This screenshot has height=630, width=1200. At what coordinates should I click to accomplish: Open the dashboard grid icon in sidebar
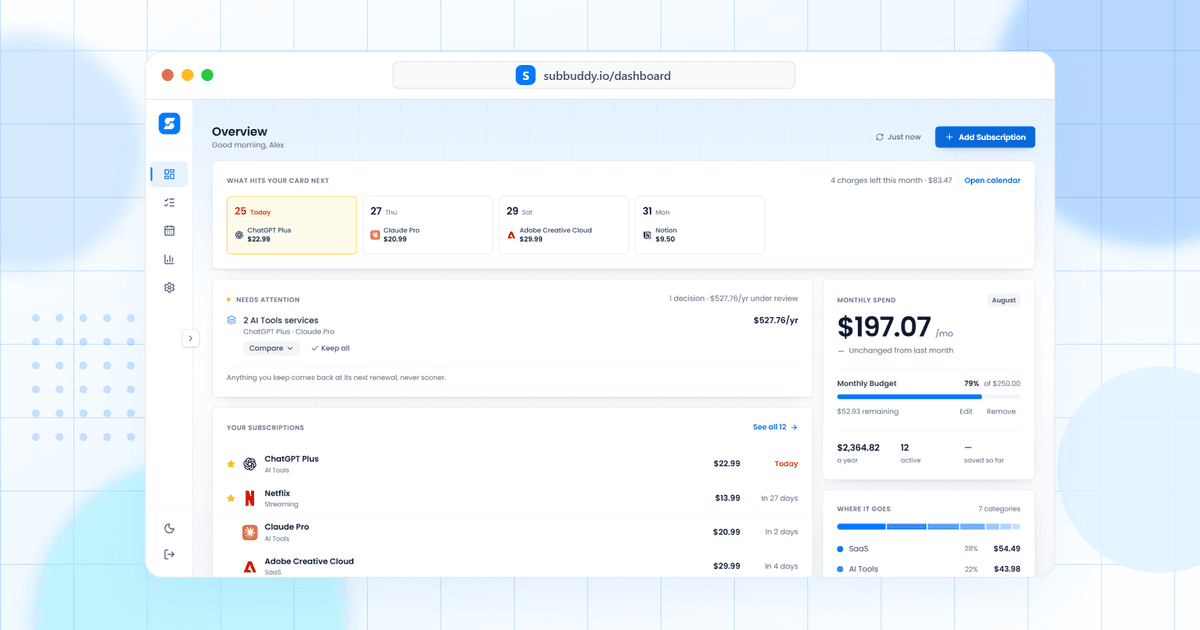pyautogui.click(x=169, y=174)
